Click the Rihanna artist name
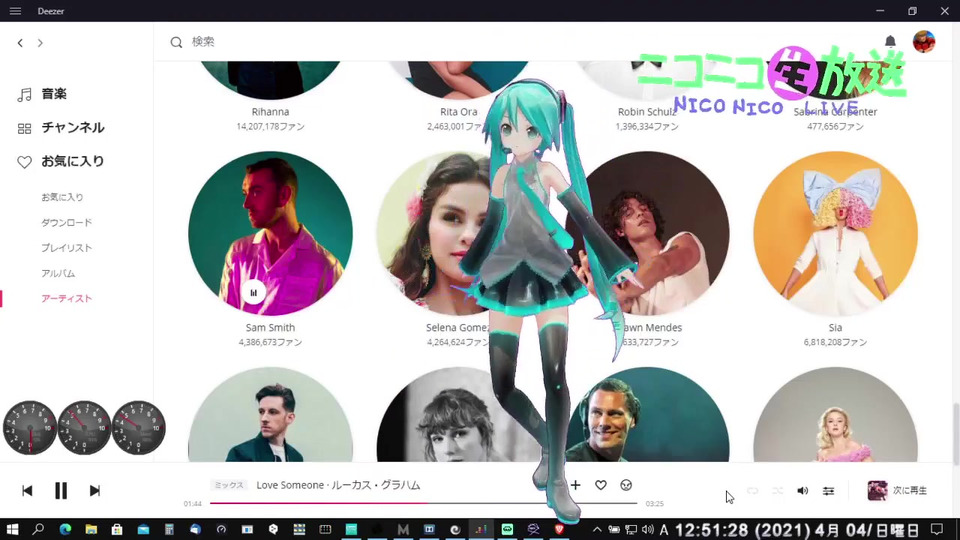 click(270, 112)
